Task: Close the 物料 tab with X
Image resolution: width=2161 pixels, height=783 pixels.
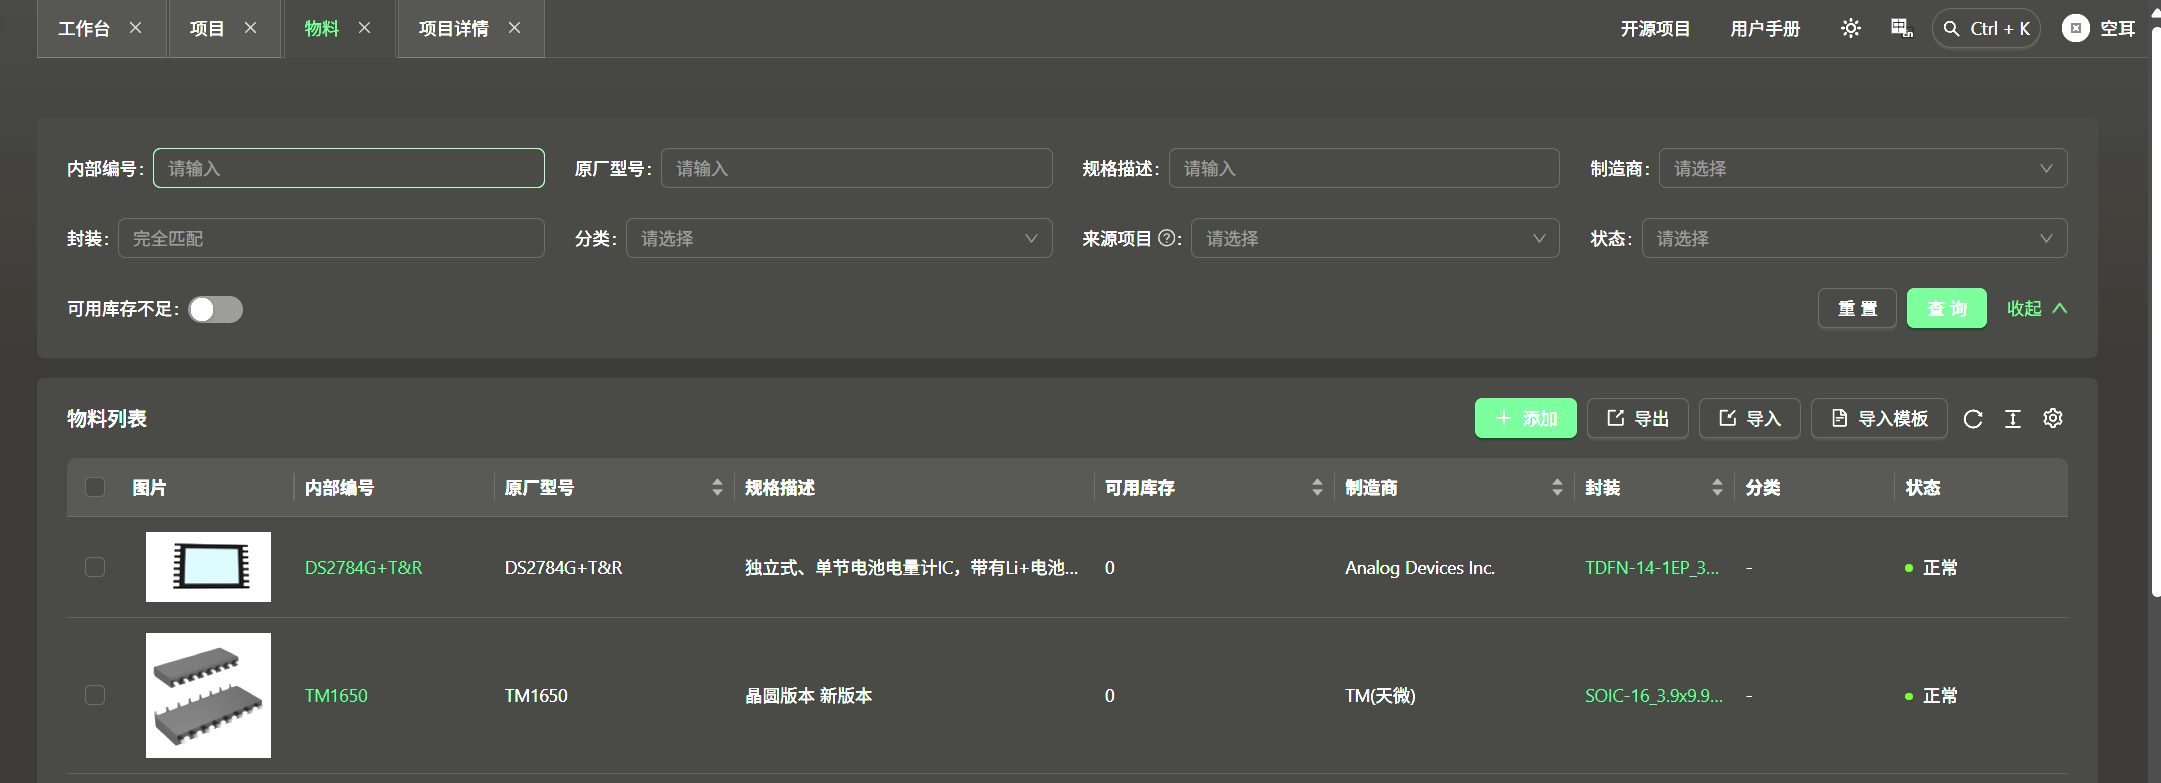Action: point(365,28)
